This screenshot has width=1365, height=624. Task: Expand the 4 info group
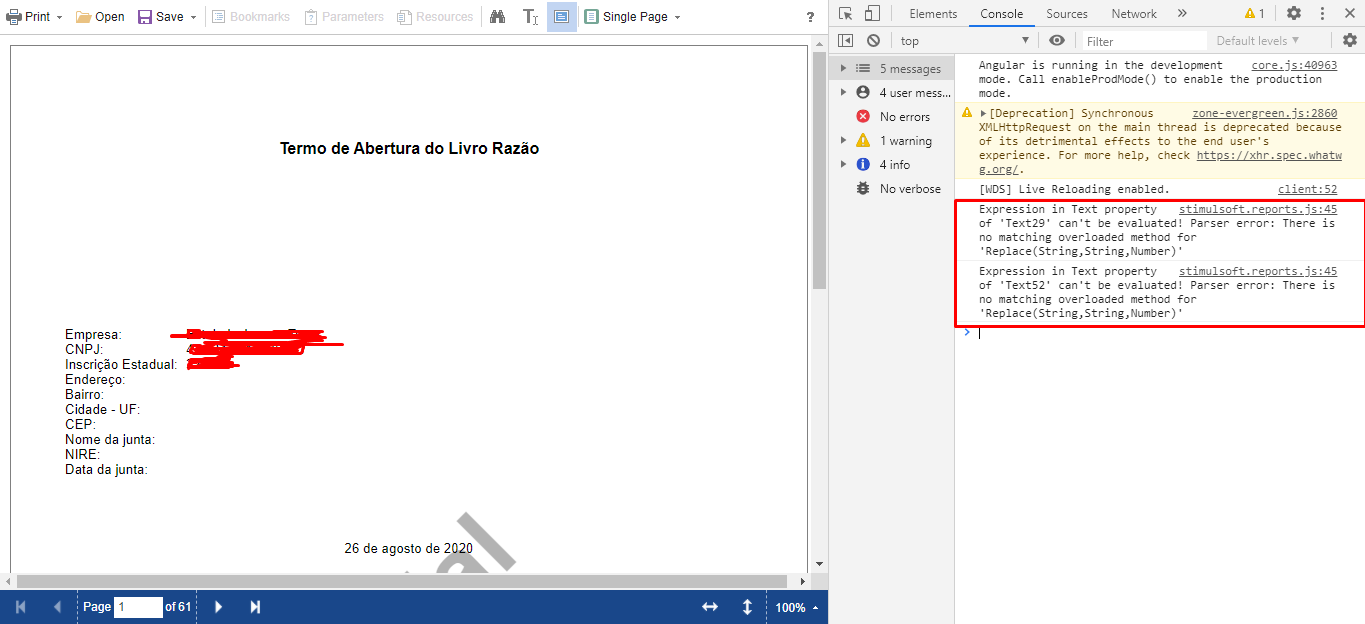coord(843,165)
